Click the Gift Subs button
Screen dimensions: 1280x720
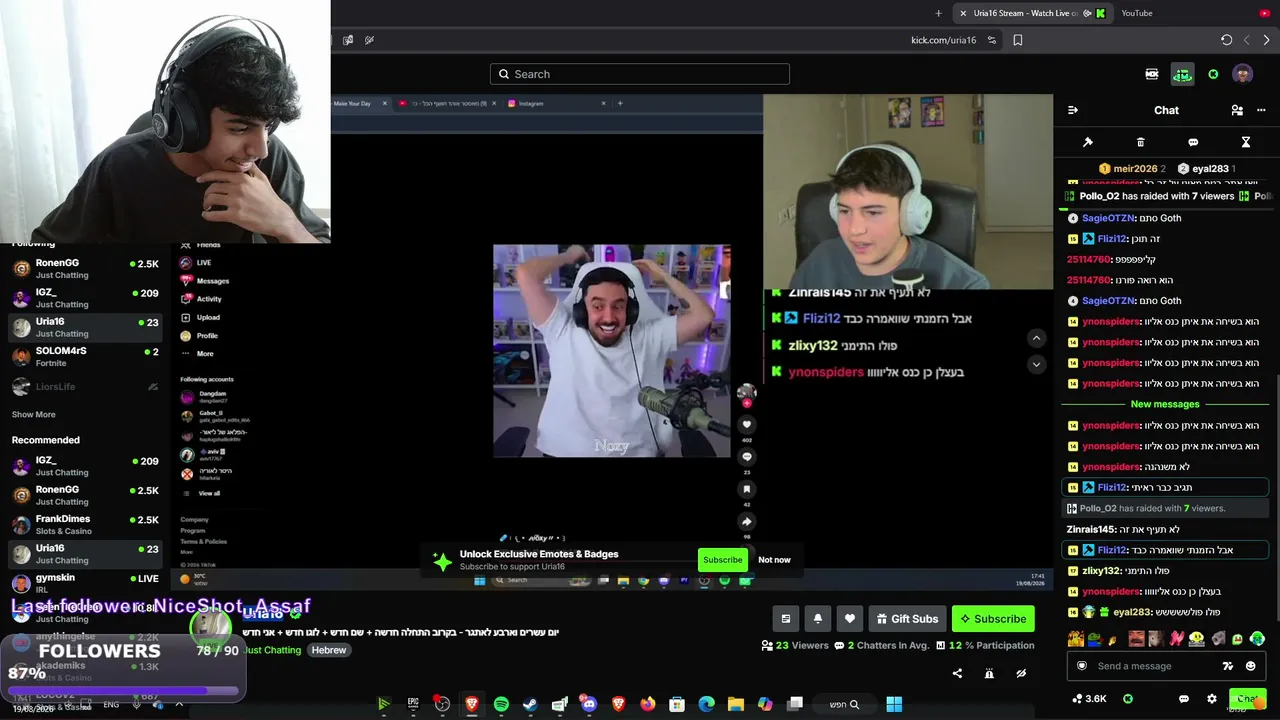[907, 619]
